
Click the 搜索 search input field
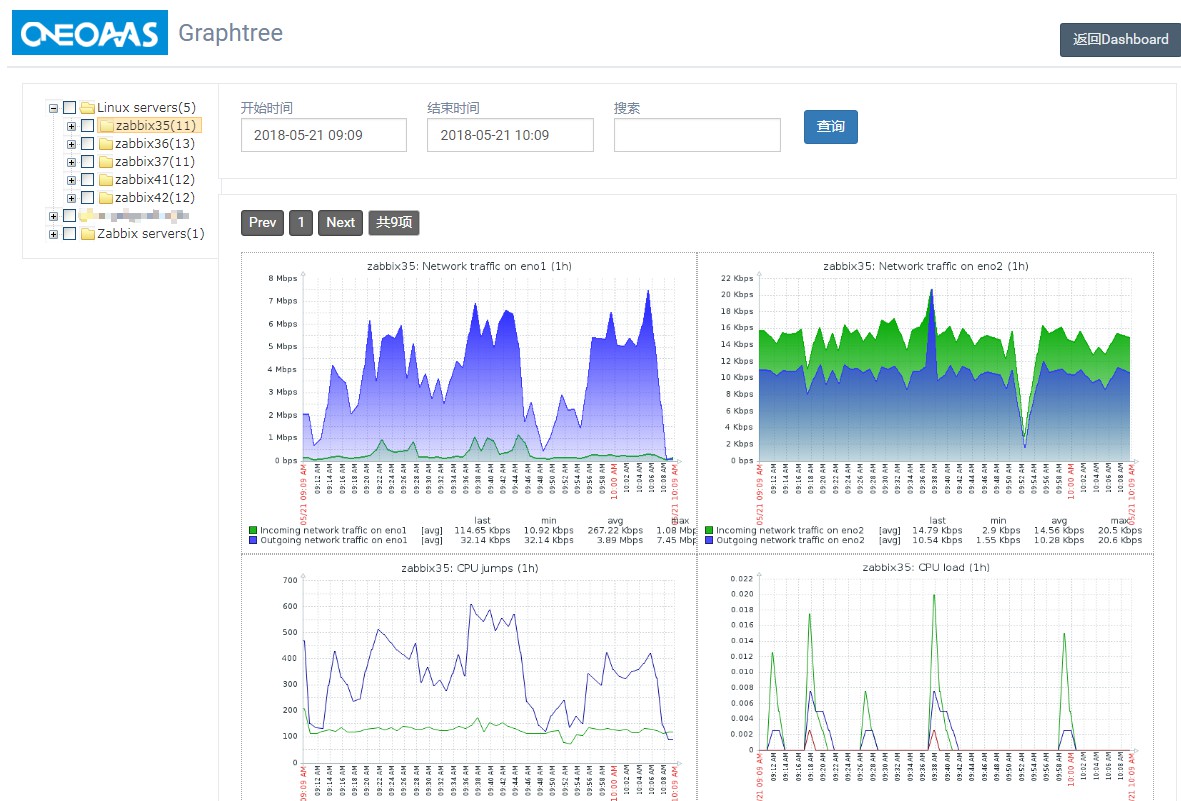click(x=697, y=135)
